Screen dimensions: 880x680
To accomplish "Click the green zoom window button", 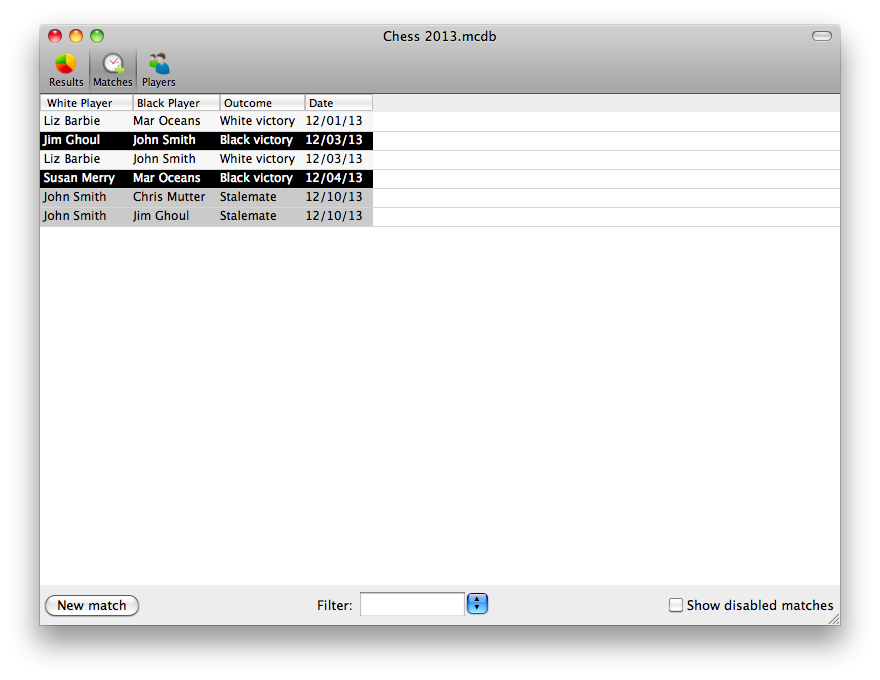I will (97, 36).
